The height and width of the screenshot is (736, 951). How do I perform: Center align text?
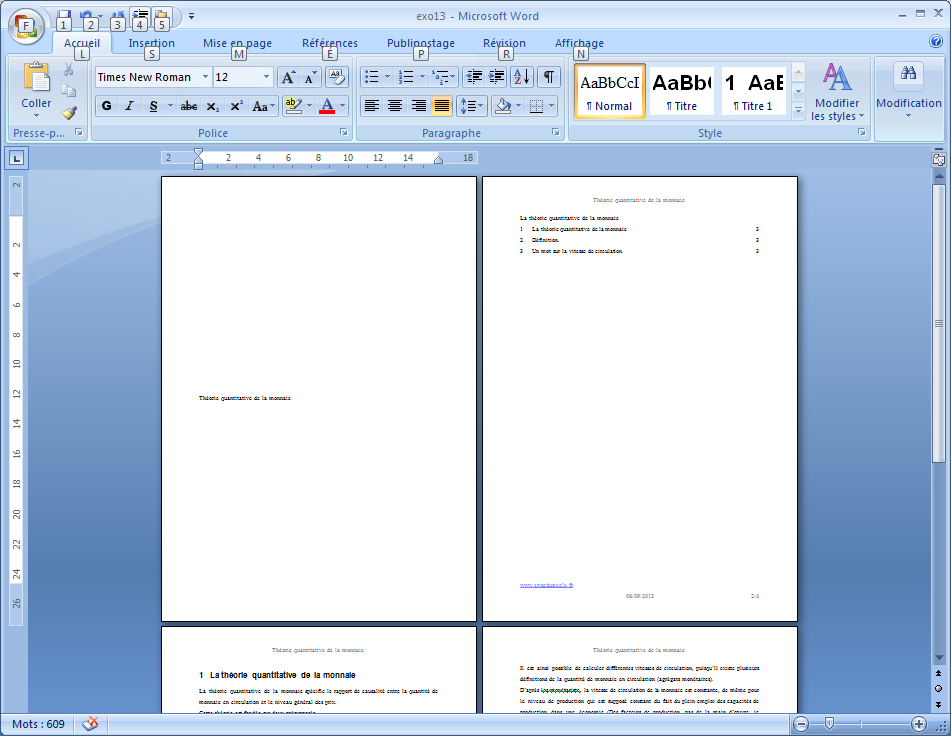click(395, 106)
